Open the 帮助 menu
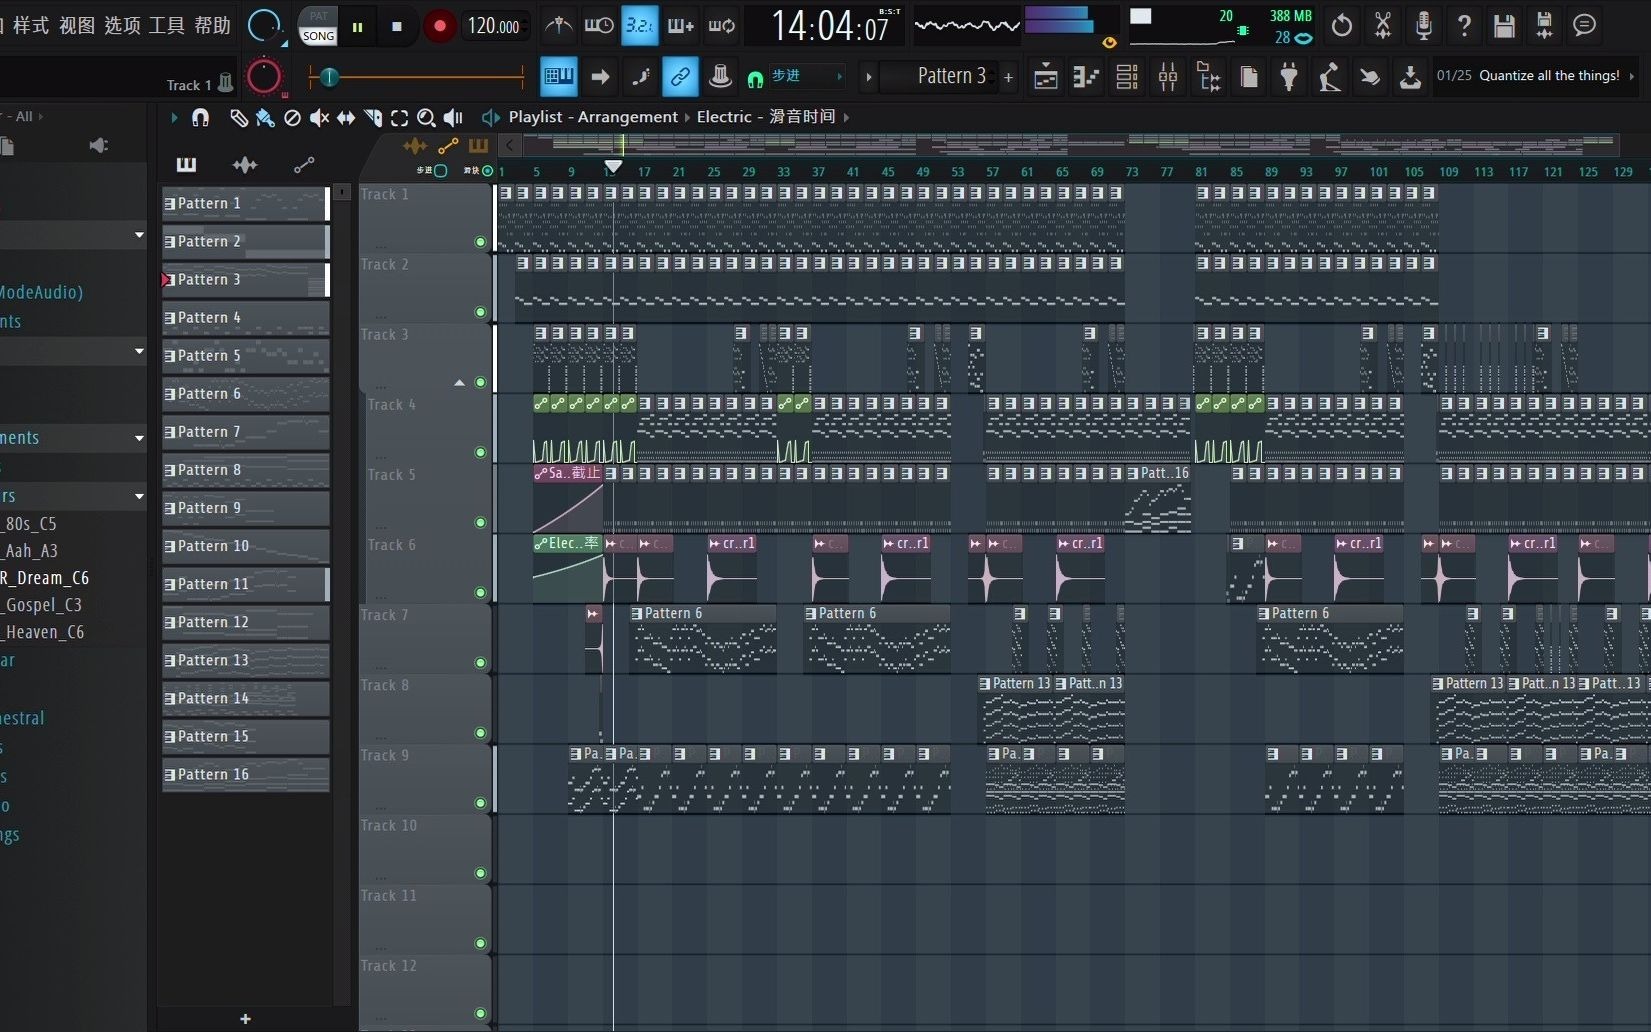 coord(212,25)
